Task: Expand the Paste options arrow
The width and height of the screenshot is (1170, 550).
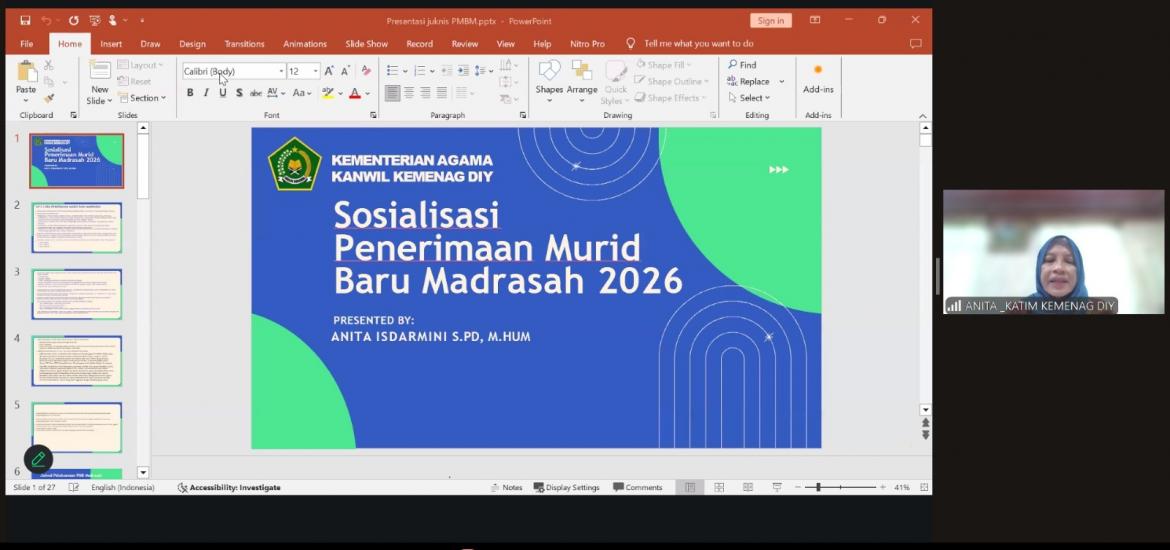Action: [x=26, y=101]
